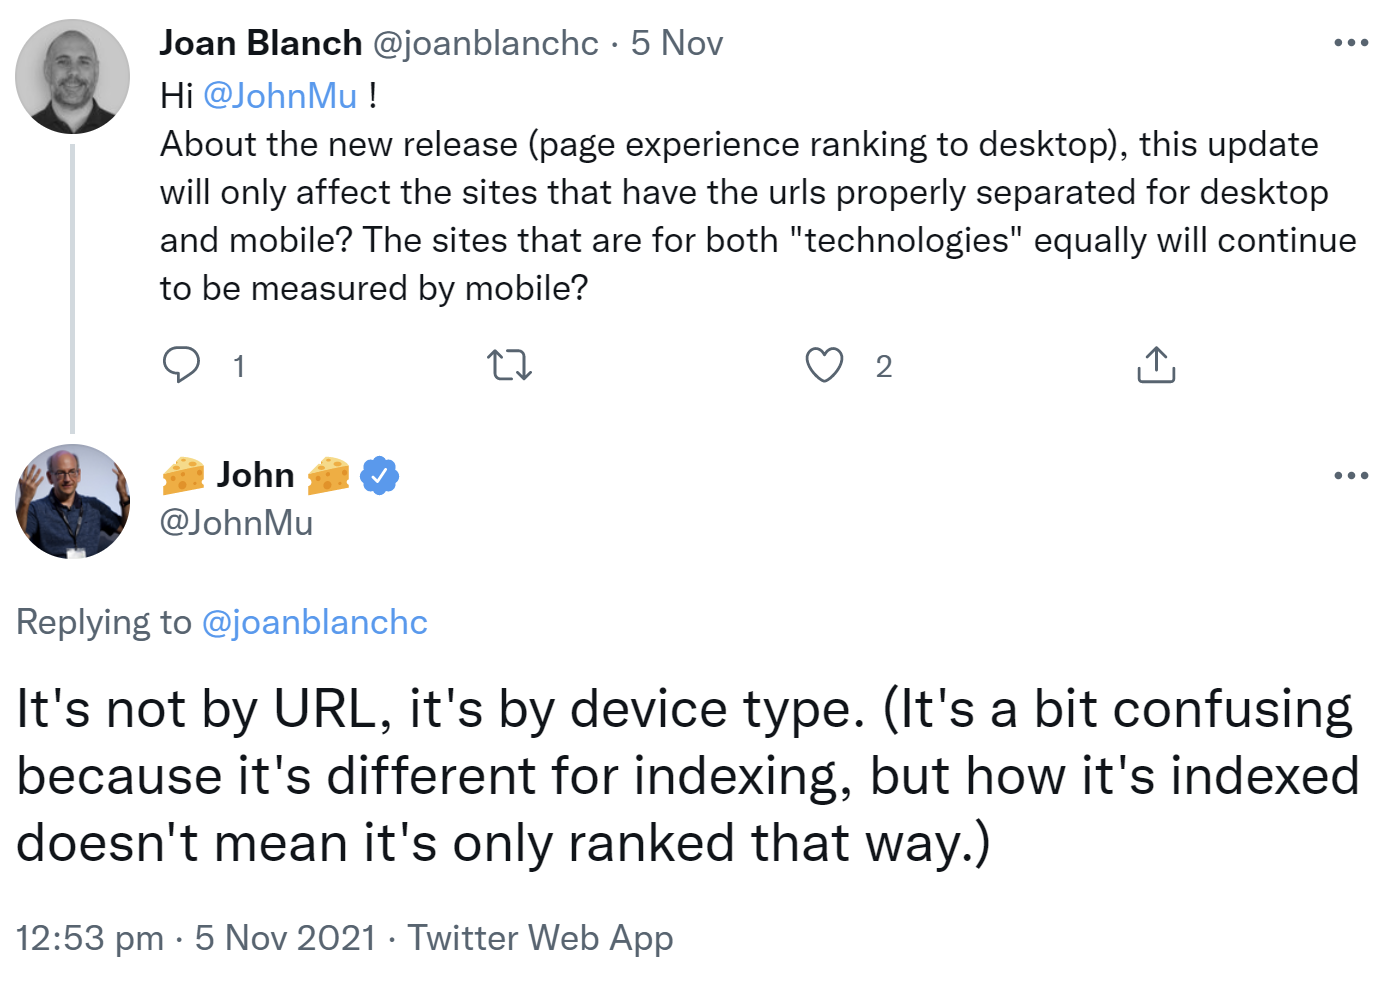Like Joan Blanch's tweet with heart icon
The width and height of the screenshot is (1399, 985).
click(x=824, y=366)
